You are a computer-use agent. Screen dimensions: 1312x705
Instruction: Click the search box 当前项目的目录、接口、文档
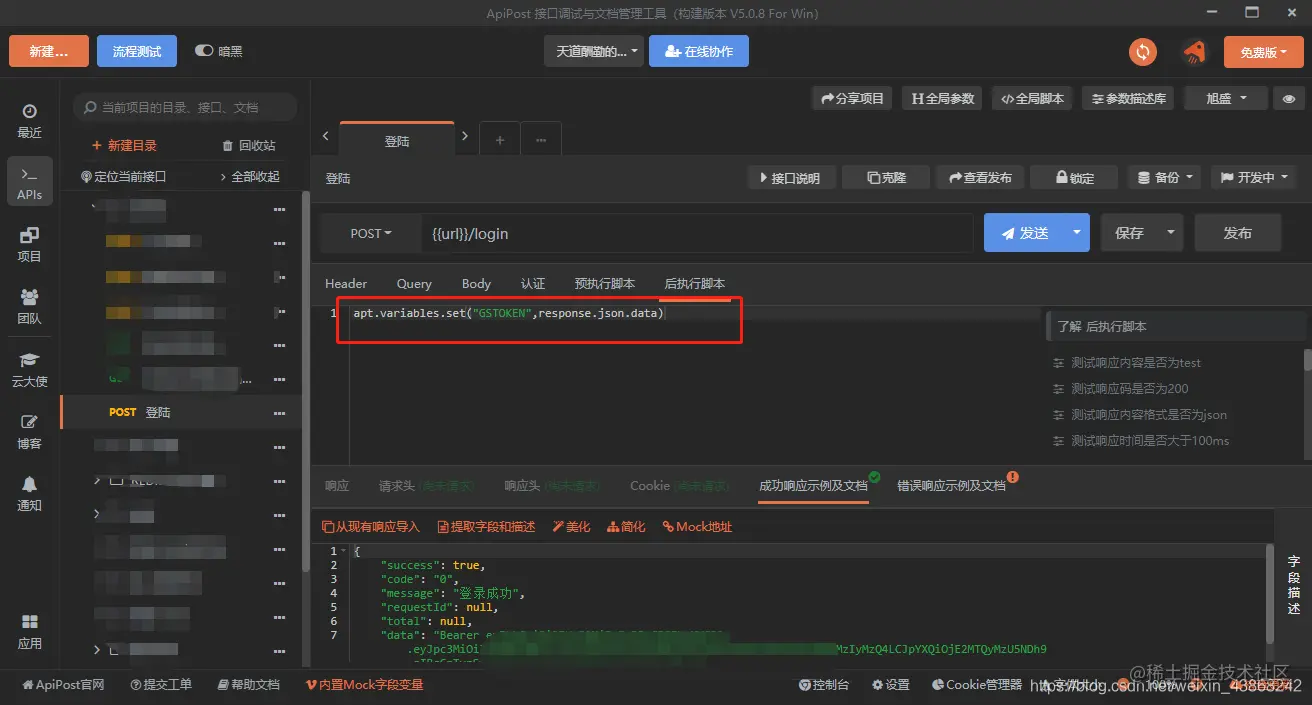[x=185, y=107]
